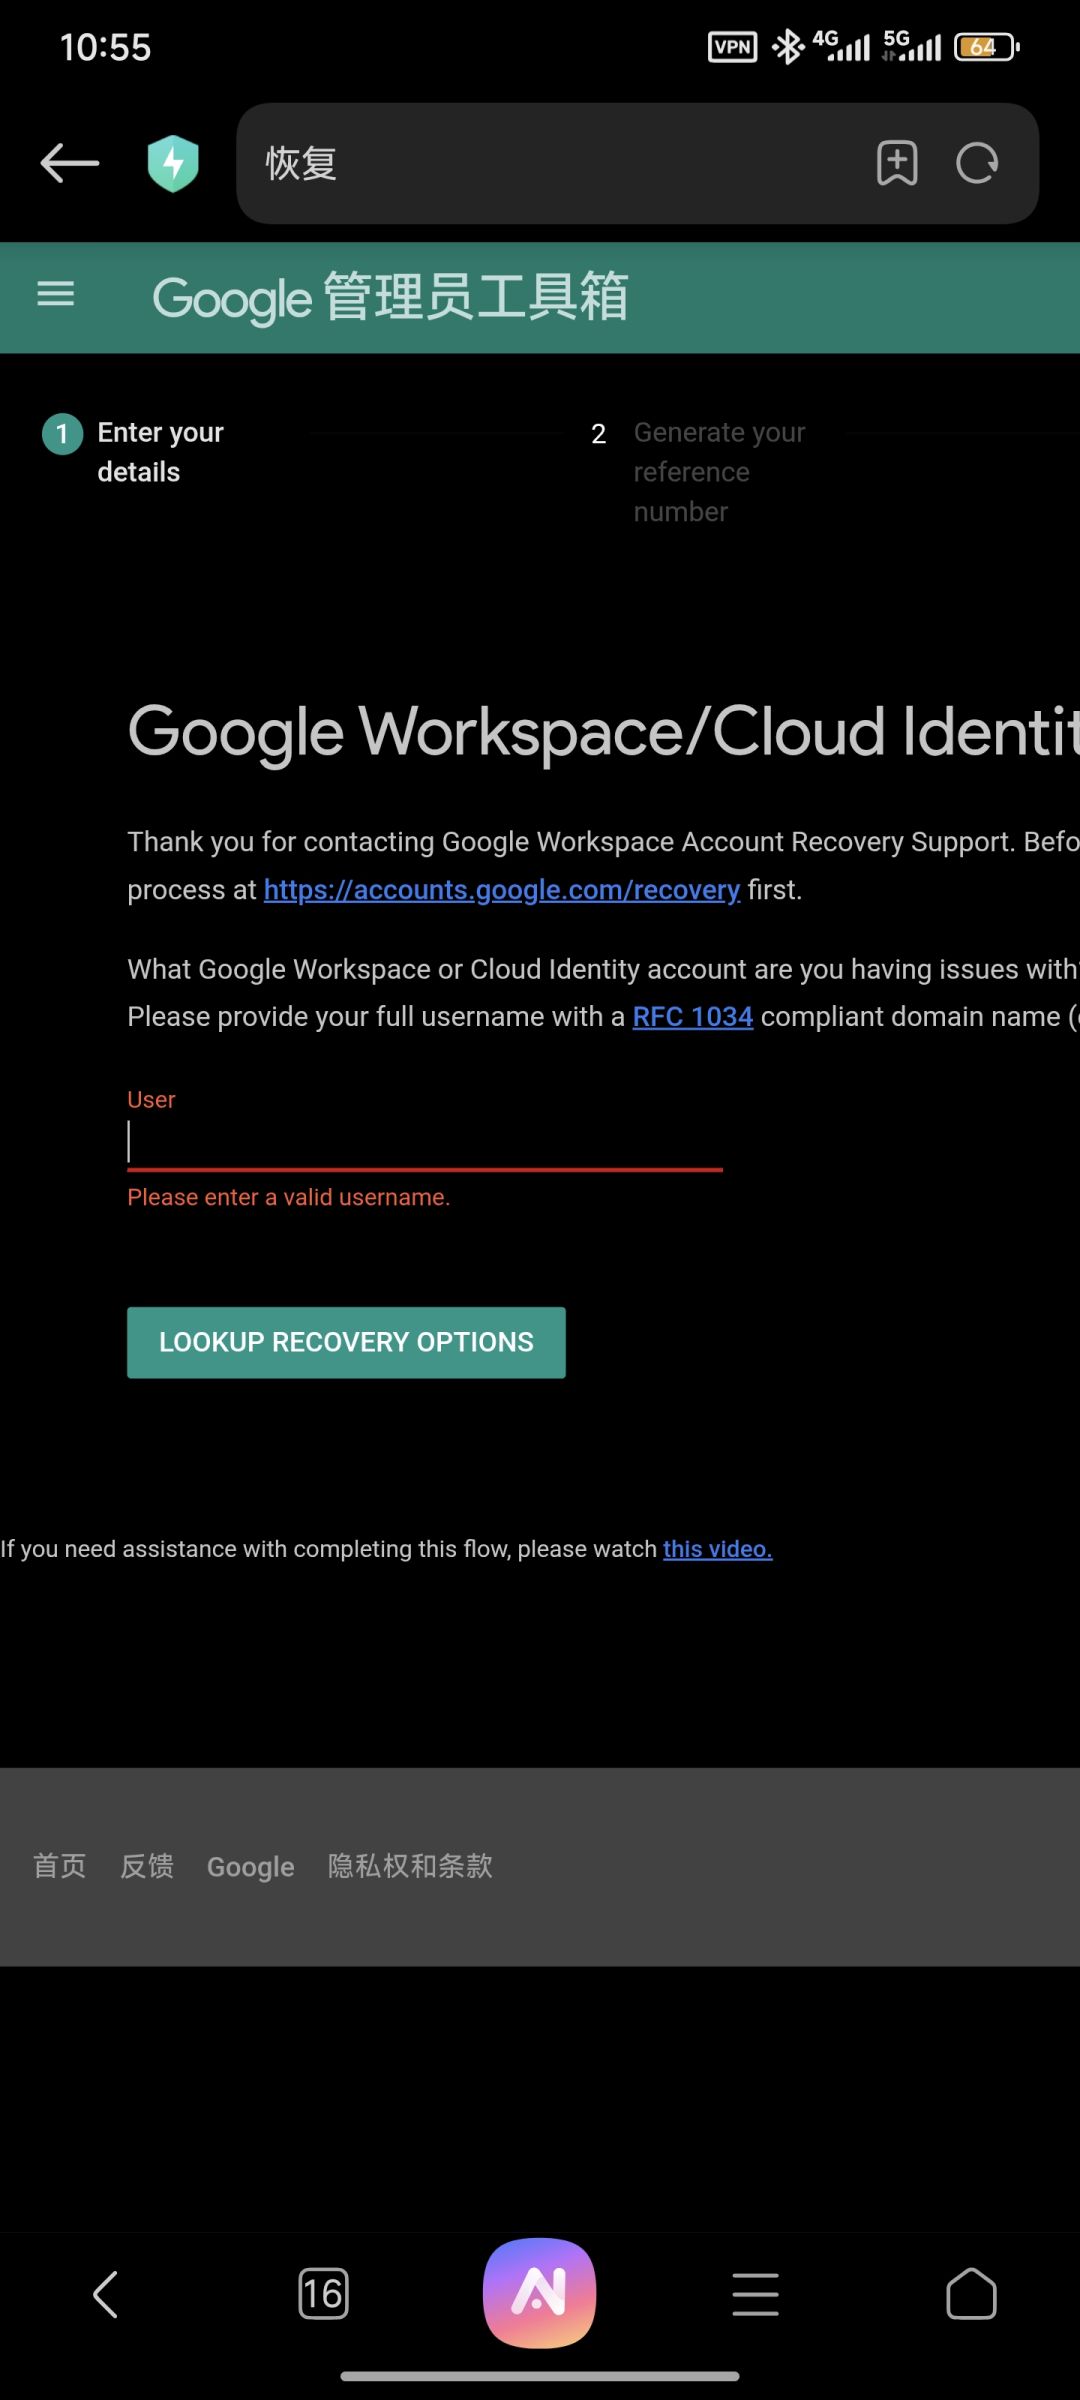Launch the AI assistant button
1080x2400 pixels.
click(540, 2293)
